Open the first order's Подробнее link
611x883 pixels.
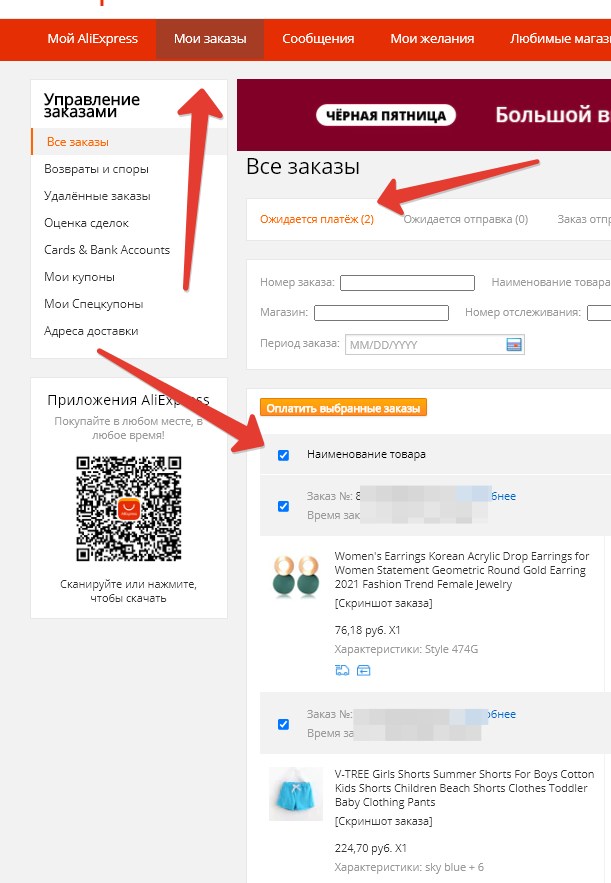(503, 496)
